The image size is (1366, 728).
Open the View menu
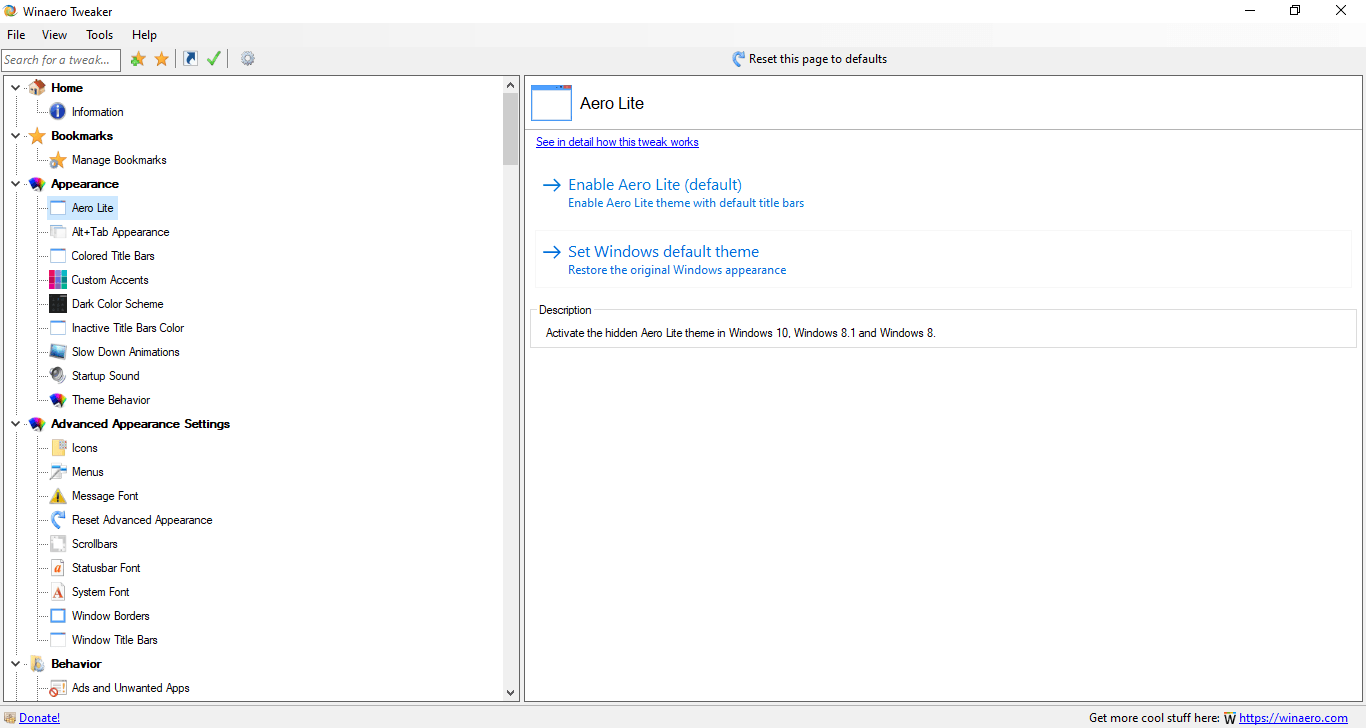pos(55,35)
